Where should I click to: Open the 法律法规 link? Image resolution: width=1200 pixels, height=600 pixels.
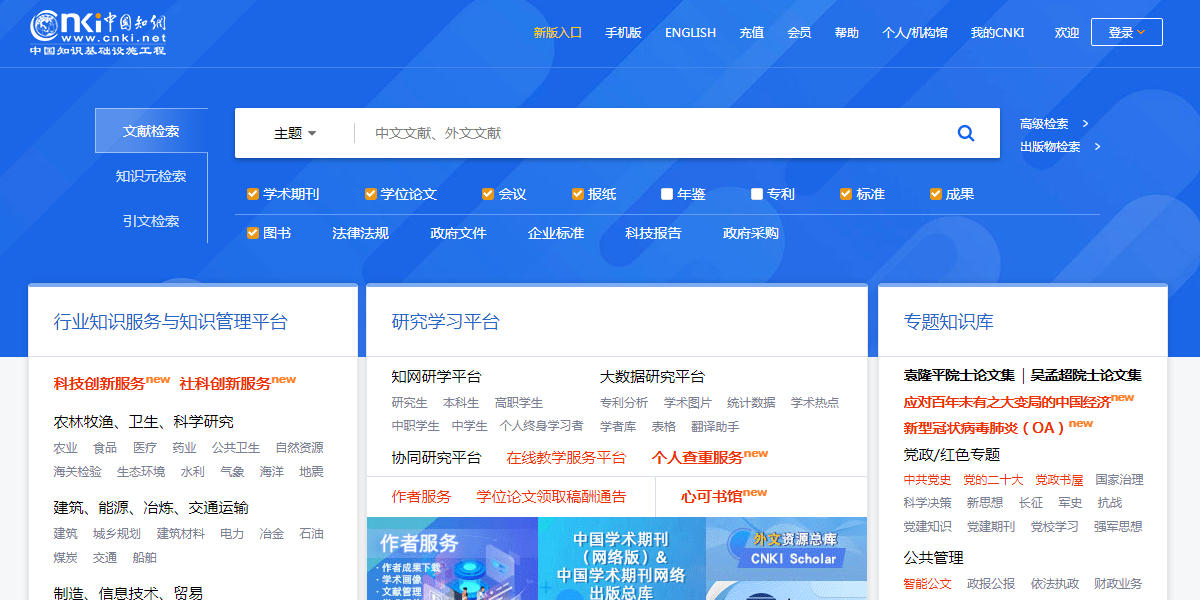pos(360,233)
